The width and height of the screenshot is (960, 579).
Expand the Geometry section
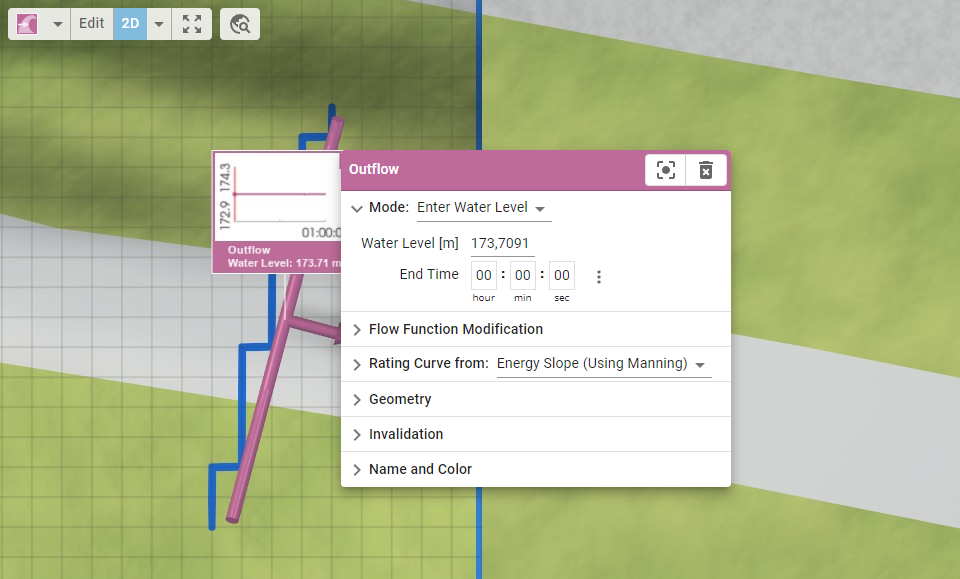point(399,399)
